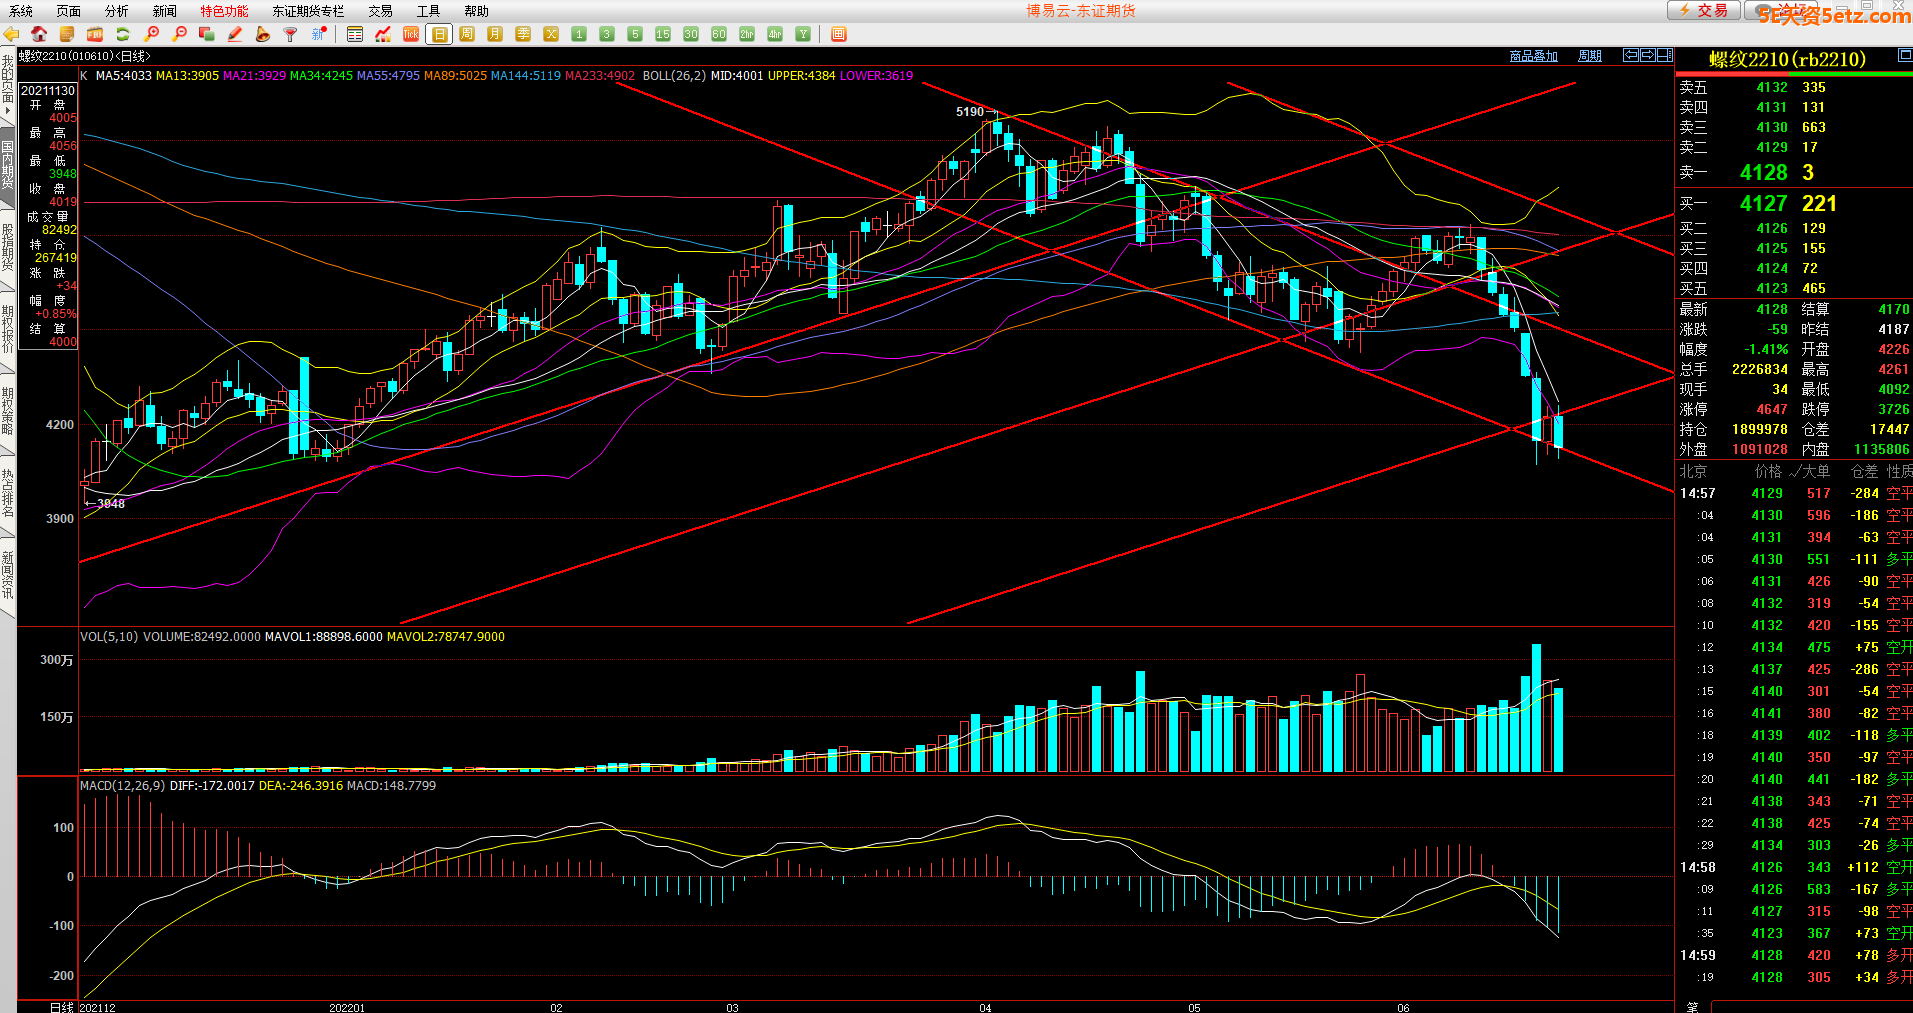1913x1013 pixels.
Task: Select the 2hr period icon
Action: click(747, 34)
